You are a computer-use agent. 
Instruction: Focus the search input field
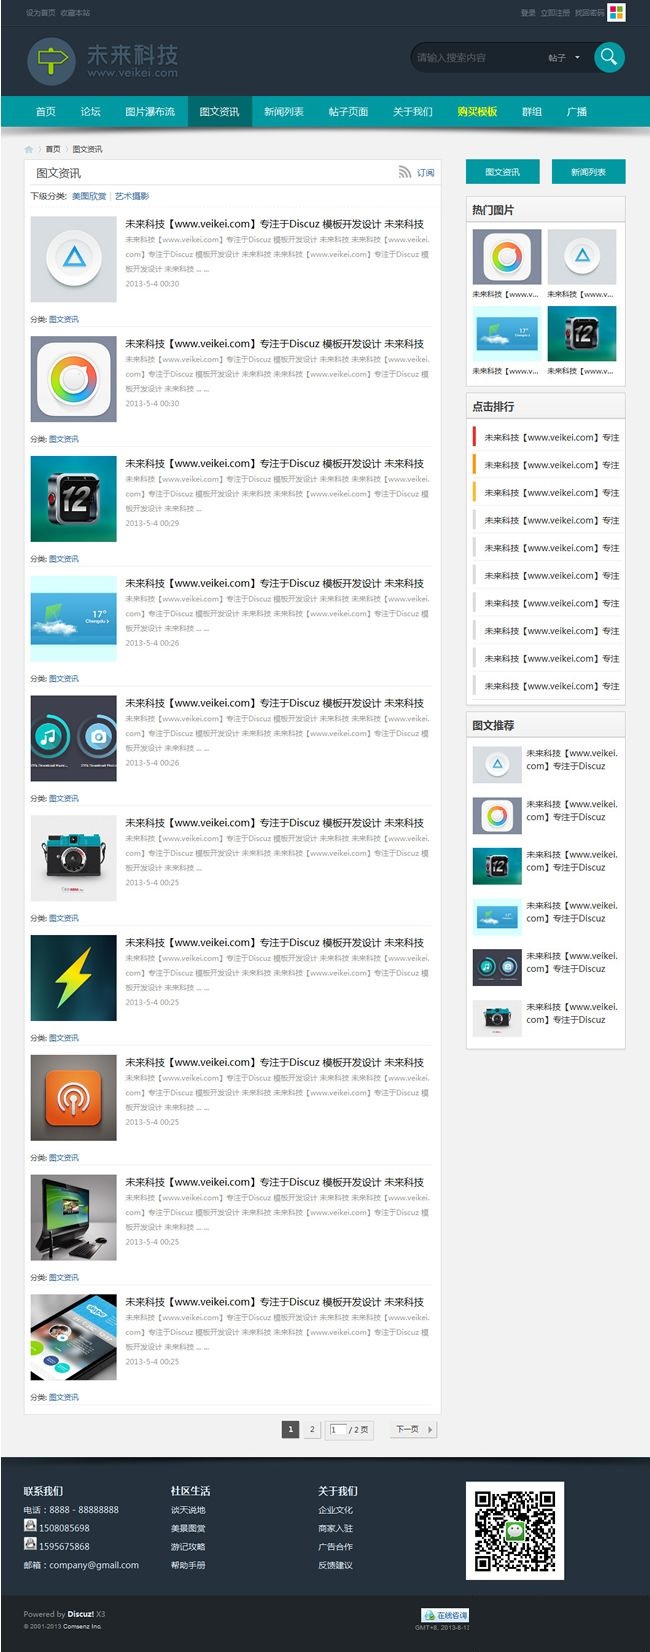coord(476,57)
